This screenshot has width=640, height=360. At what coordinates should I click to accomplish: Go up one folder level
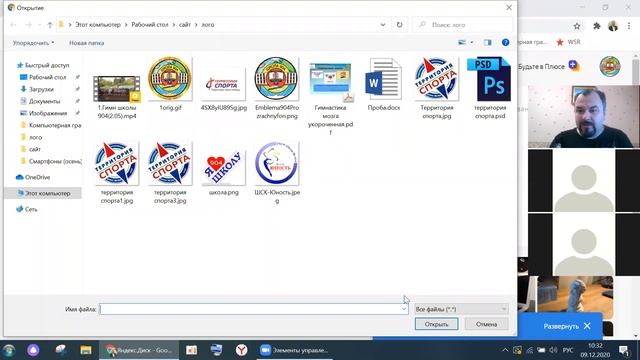pos(50,25)
